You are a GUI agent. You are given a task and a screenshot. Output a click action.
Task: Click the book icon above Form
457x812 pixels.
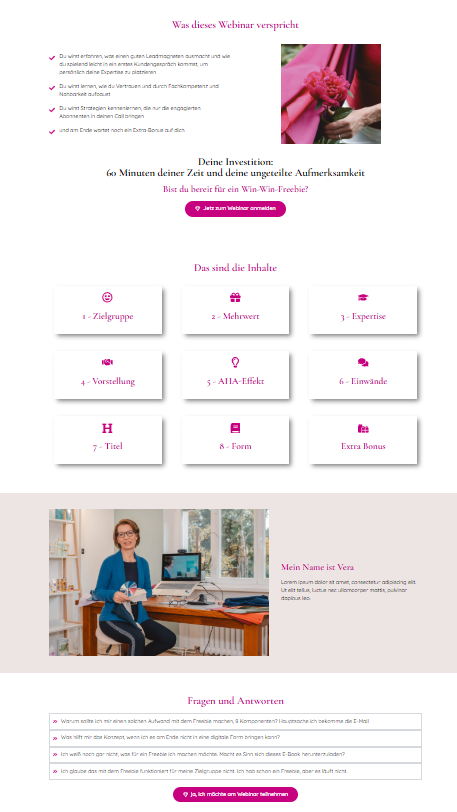(235, 428)
